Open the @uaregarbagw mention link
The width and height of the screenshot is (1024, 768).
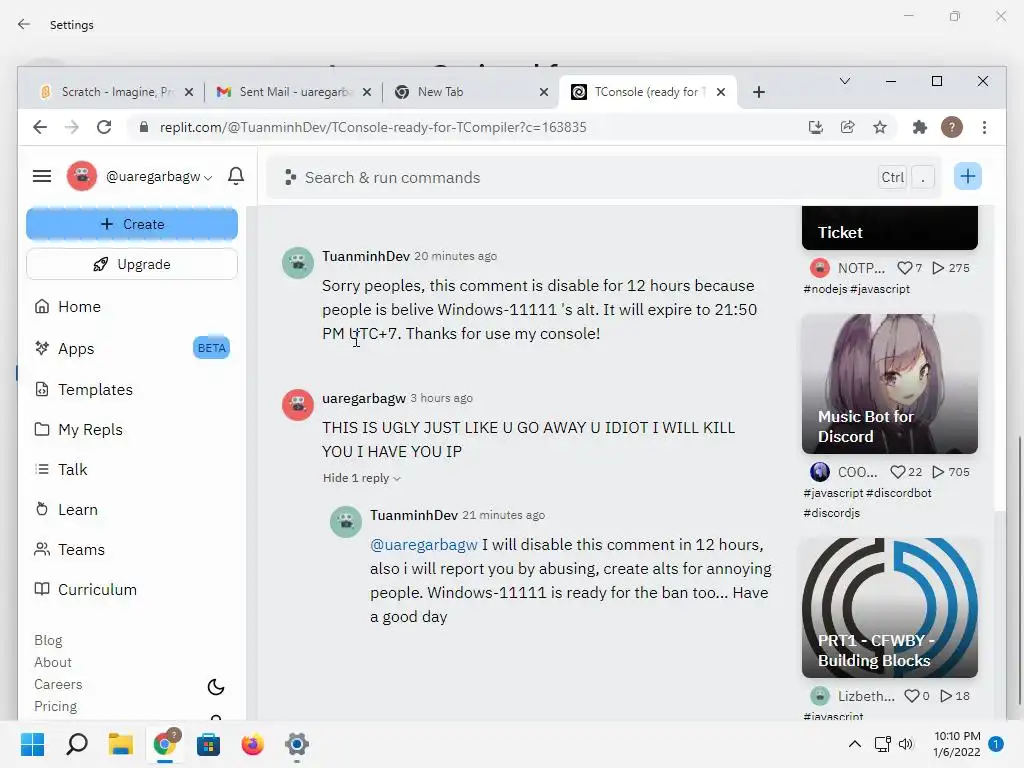point(424,545)
